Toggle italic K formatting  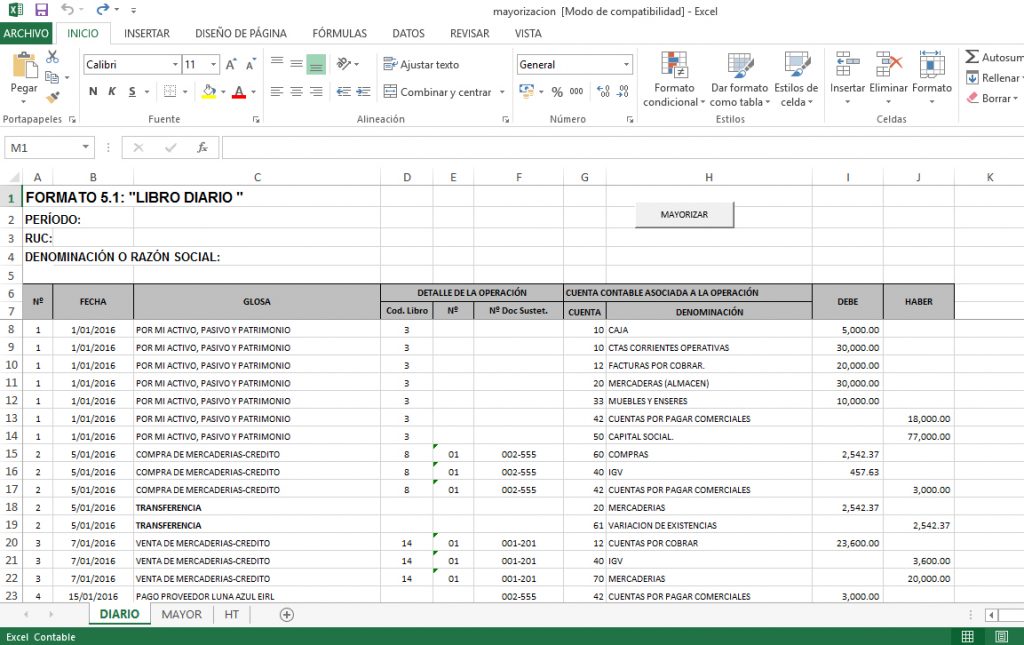click(112, 91)
